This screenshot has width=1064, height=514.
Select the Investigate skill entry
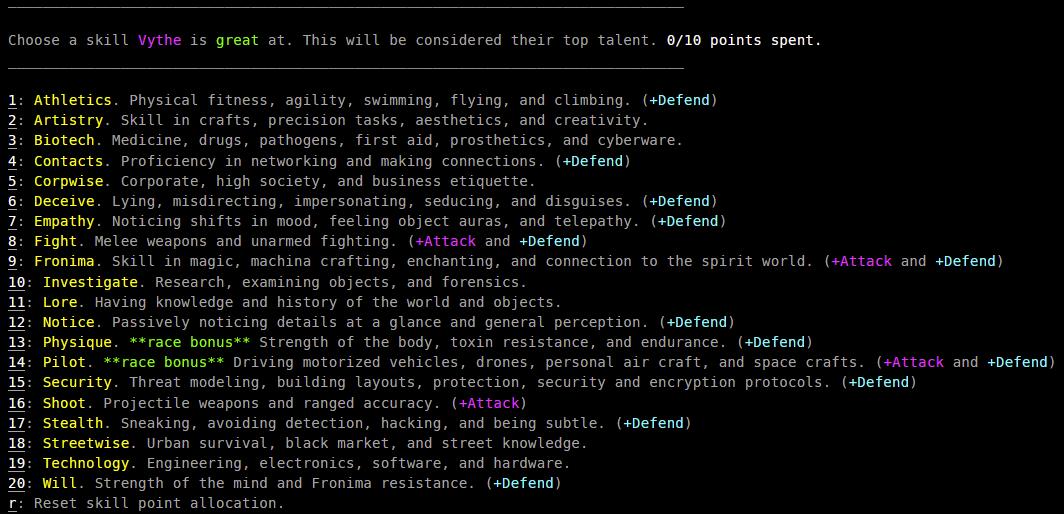267,282
